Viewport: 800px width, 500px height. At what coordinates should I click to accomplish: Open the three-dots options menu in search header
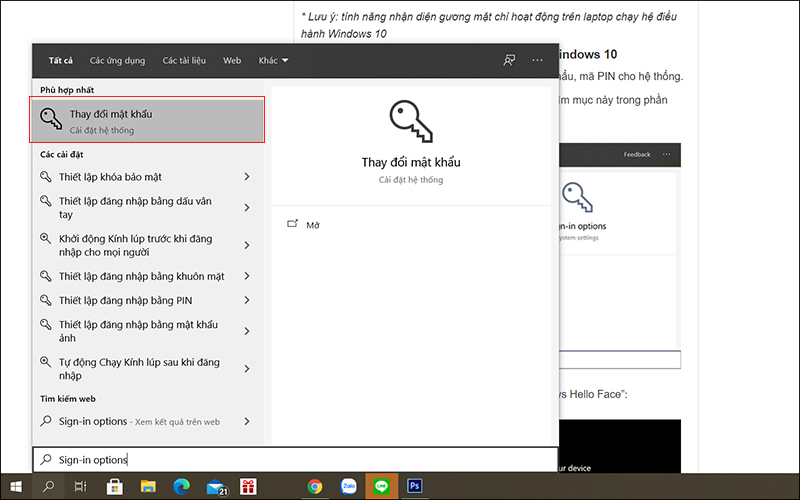537,60
